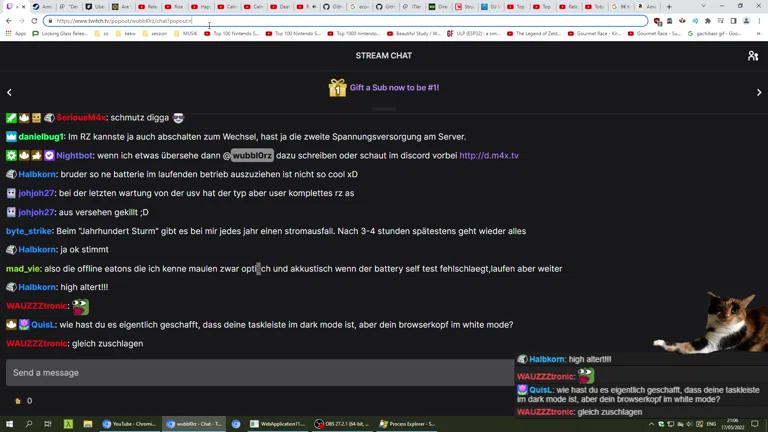Open a new browser tab
The width and height of the screenshot is (768, 432).
669,7
